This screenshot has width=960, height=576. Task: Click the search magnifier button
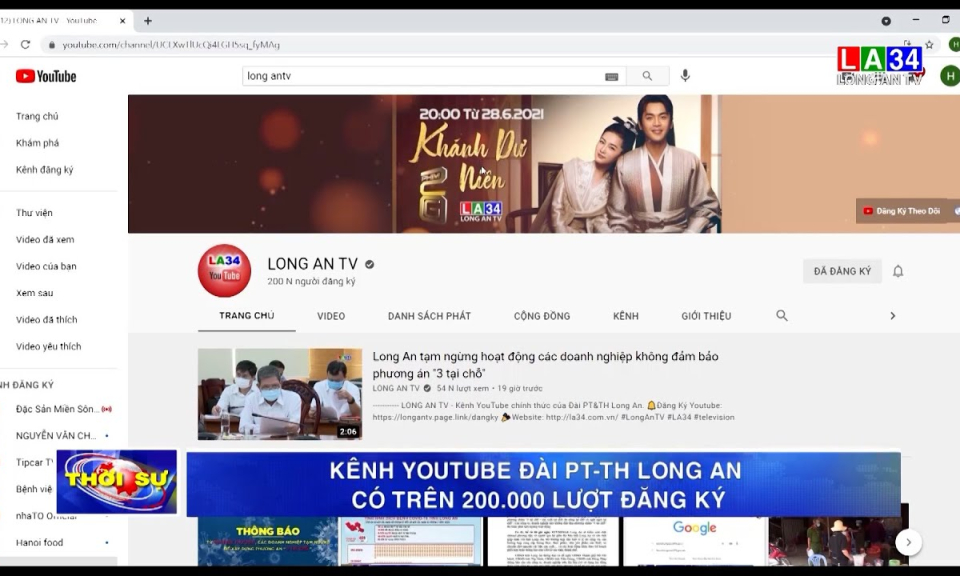coord(647,76)
